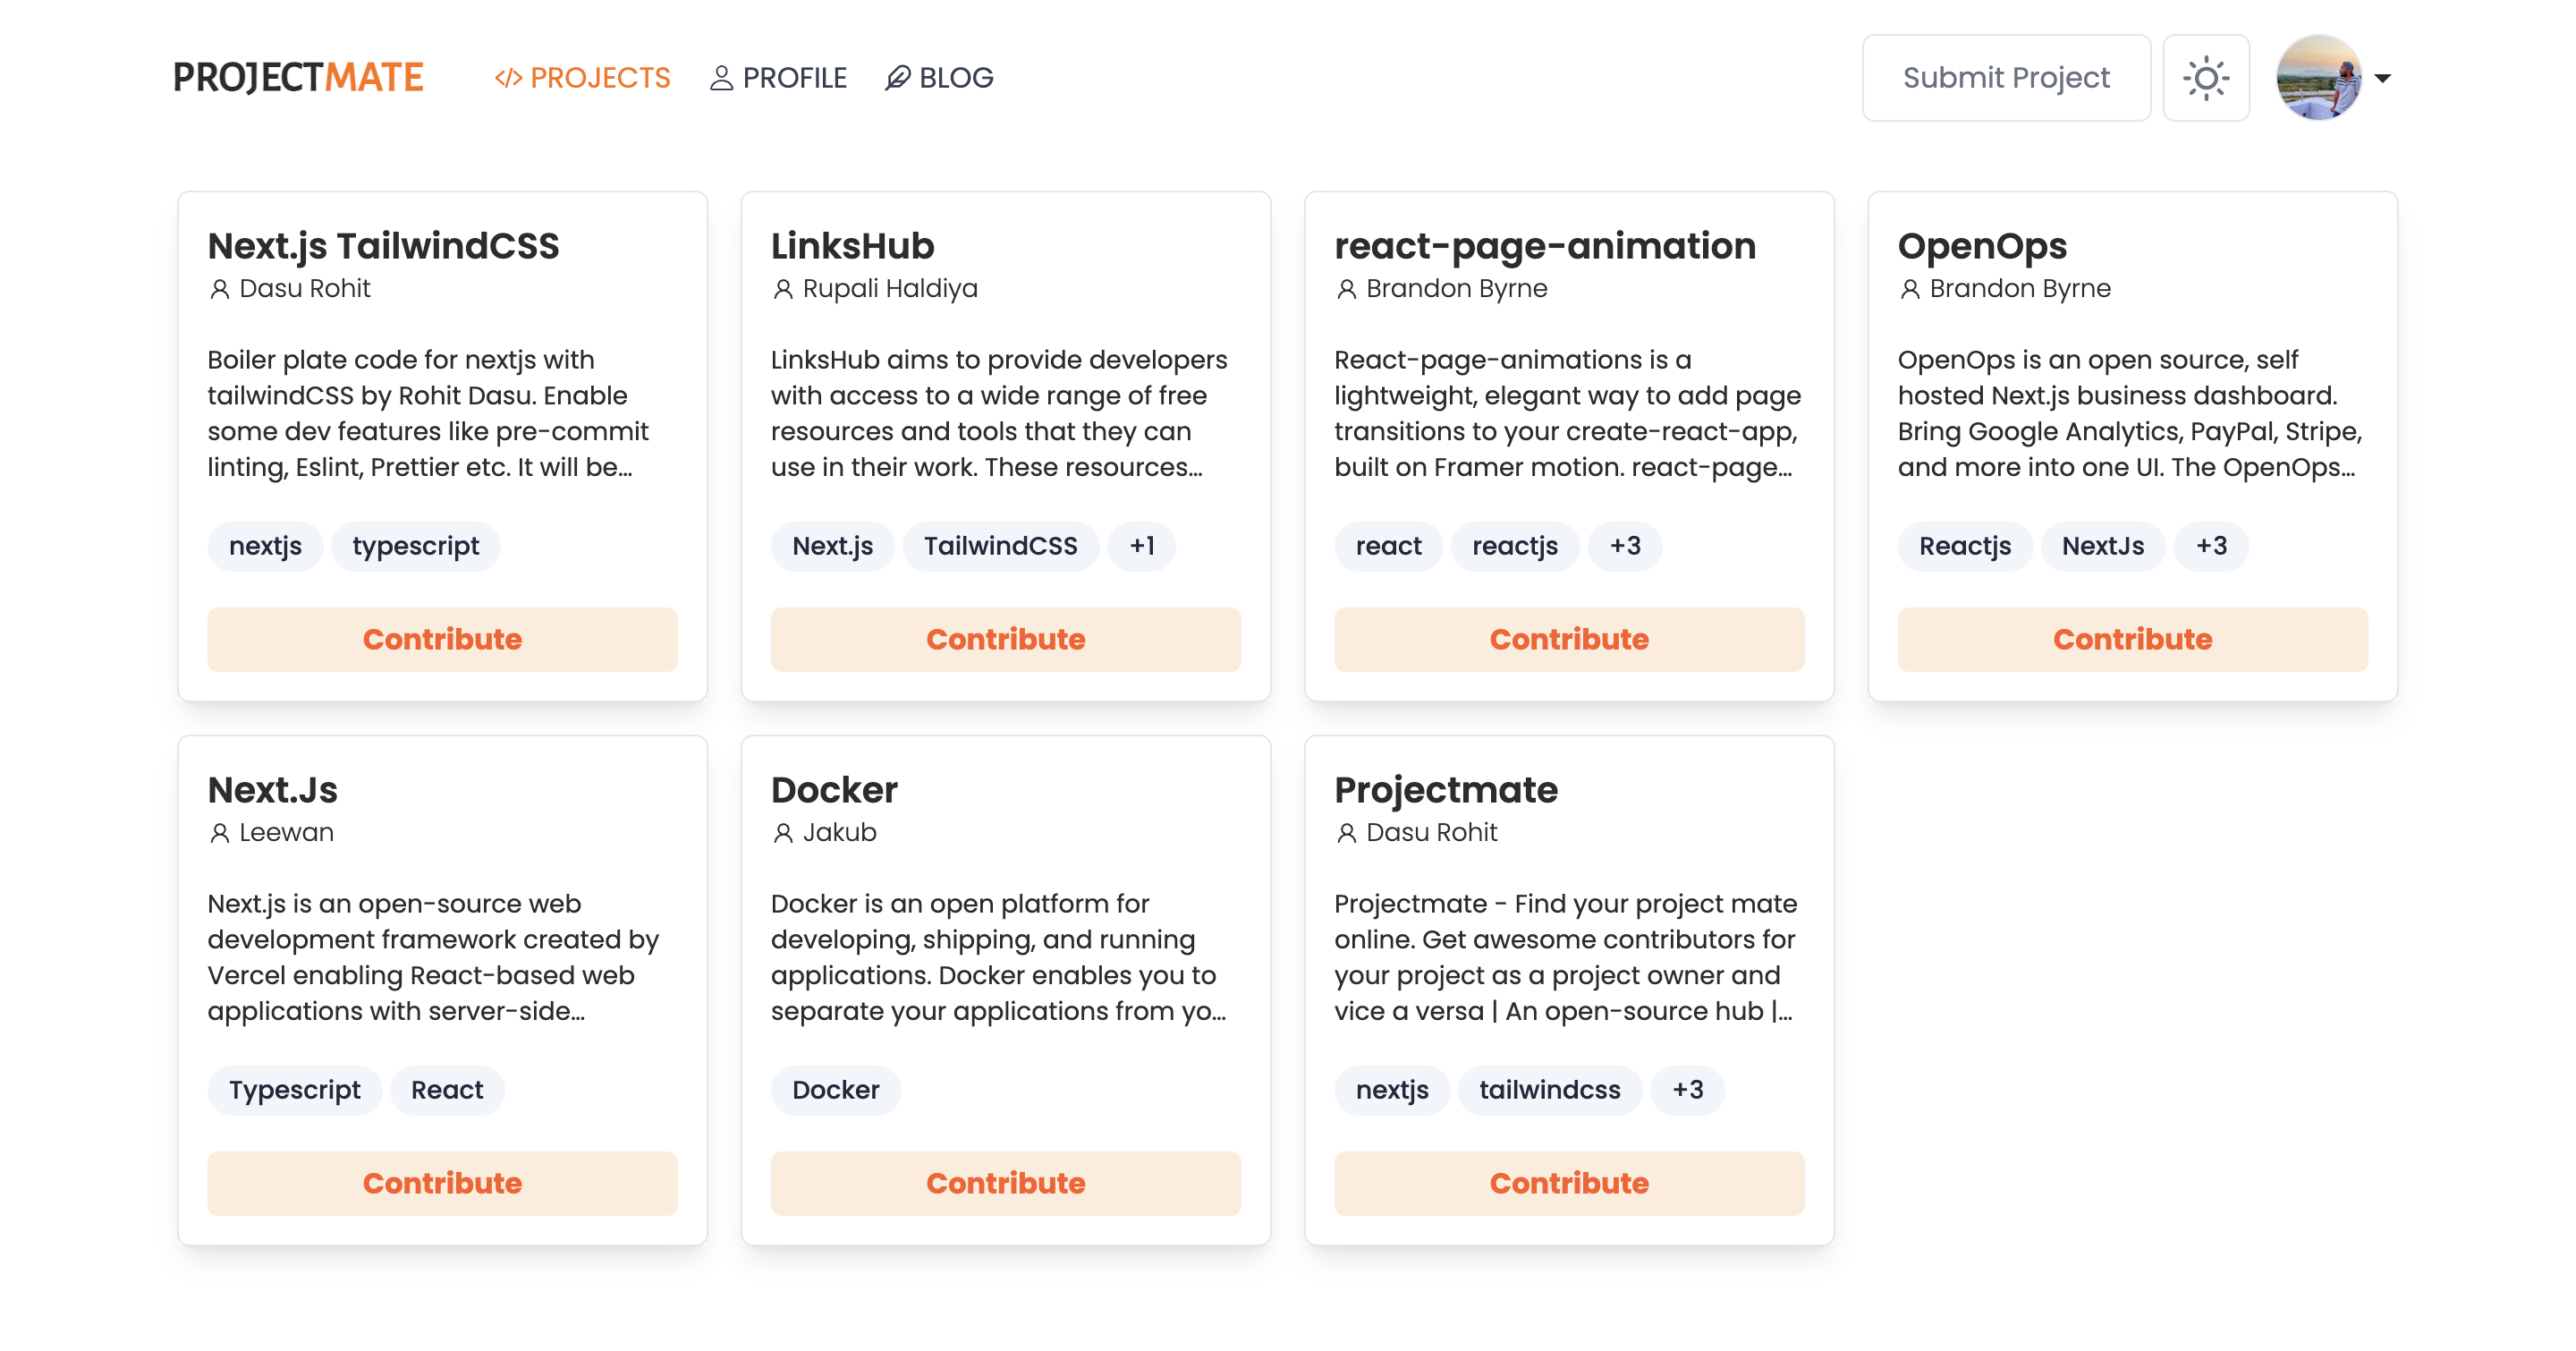Click Dasu Rohit in Next.js TailwindCSS card
This screenshot has width=2576, height=1351.
305,289
